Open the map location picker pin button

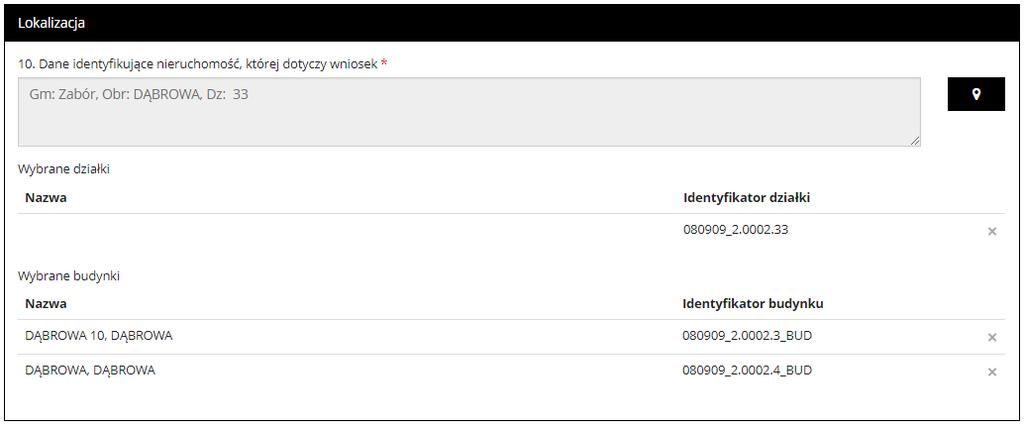[x=976, y=94]
